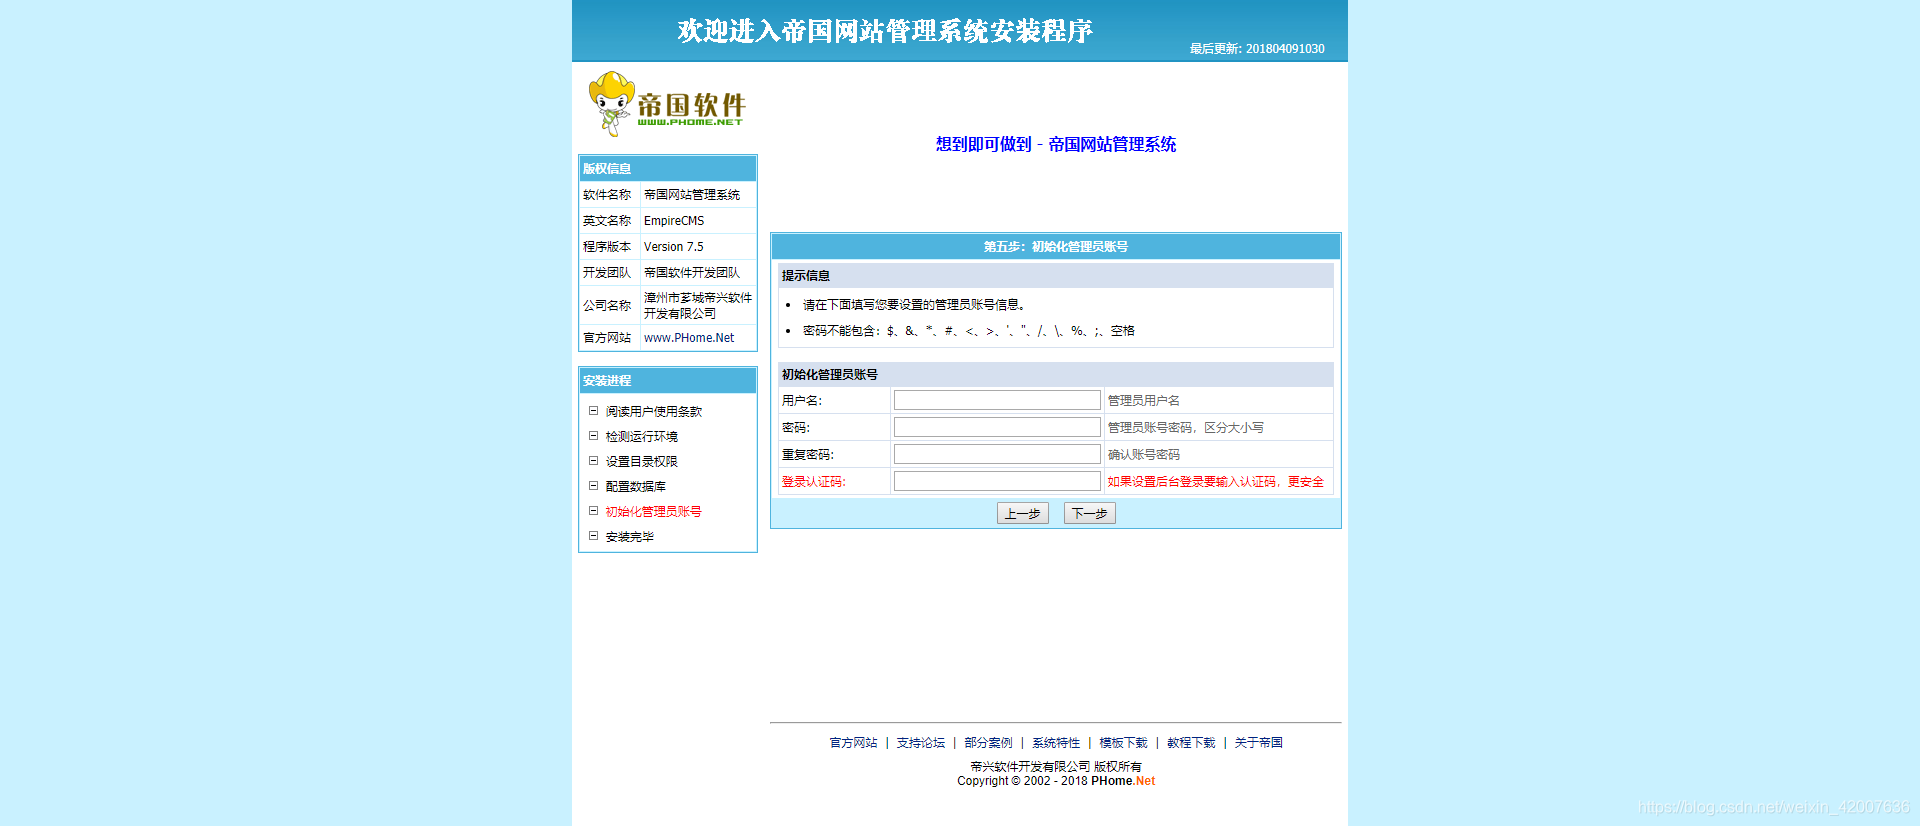Viewport: 1920px width, 826px height.
Task: Open the 模板下载 footer link
Action: click(1123, 743)
